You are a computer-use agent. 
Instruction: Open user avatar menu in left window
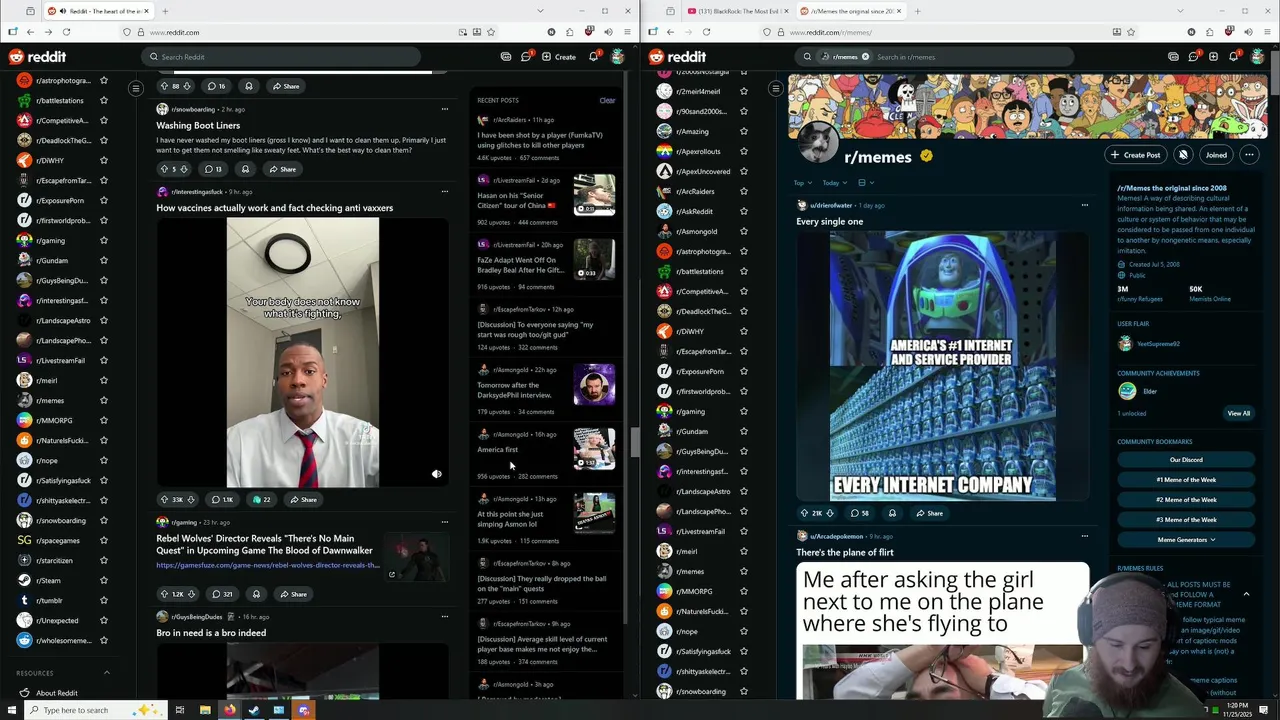pyautogui.click(x=617, y=57)
